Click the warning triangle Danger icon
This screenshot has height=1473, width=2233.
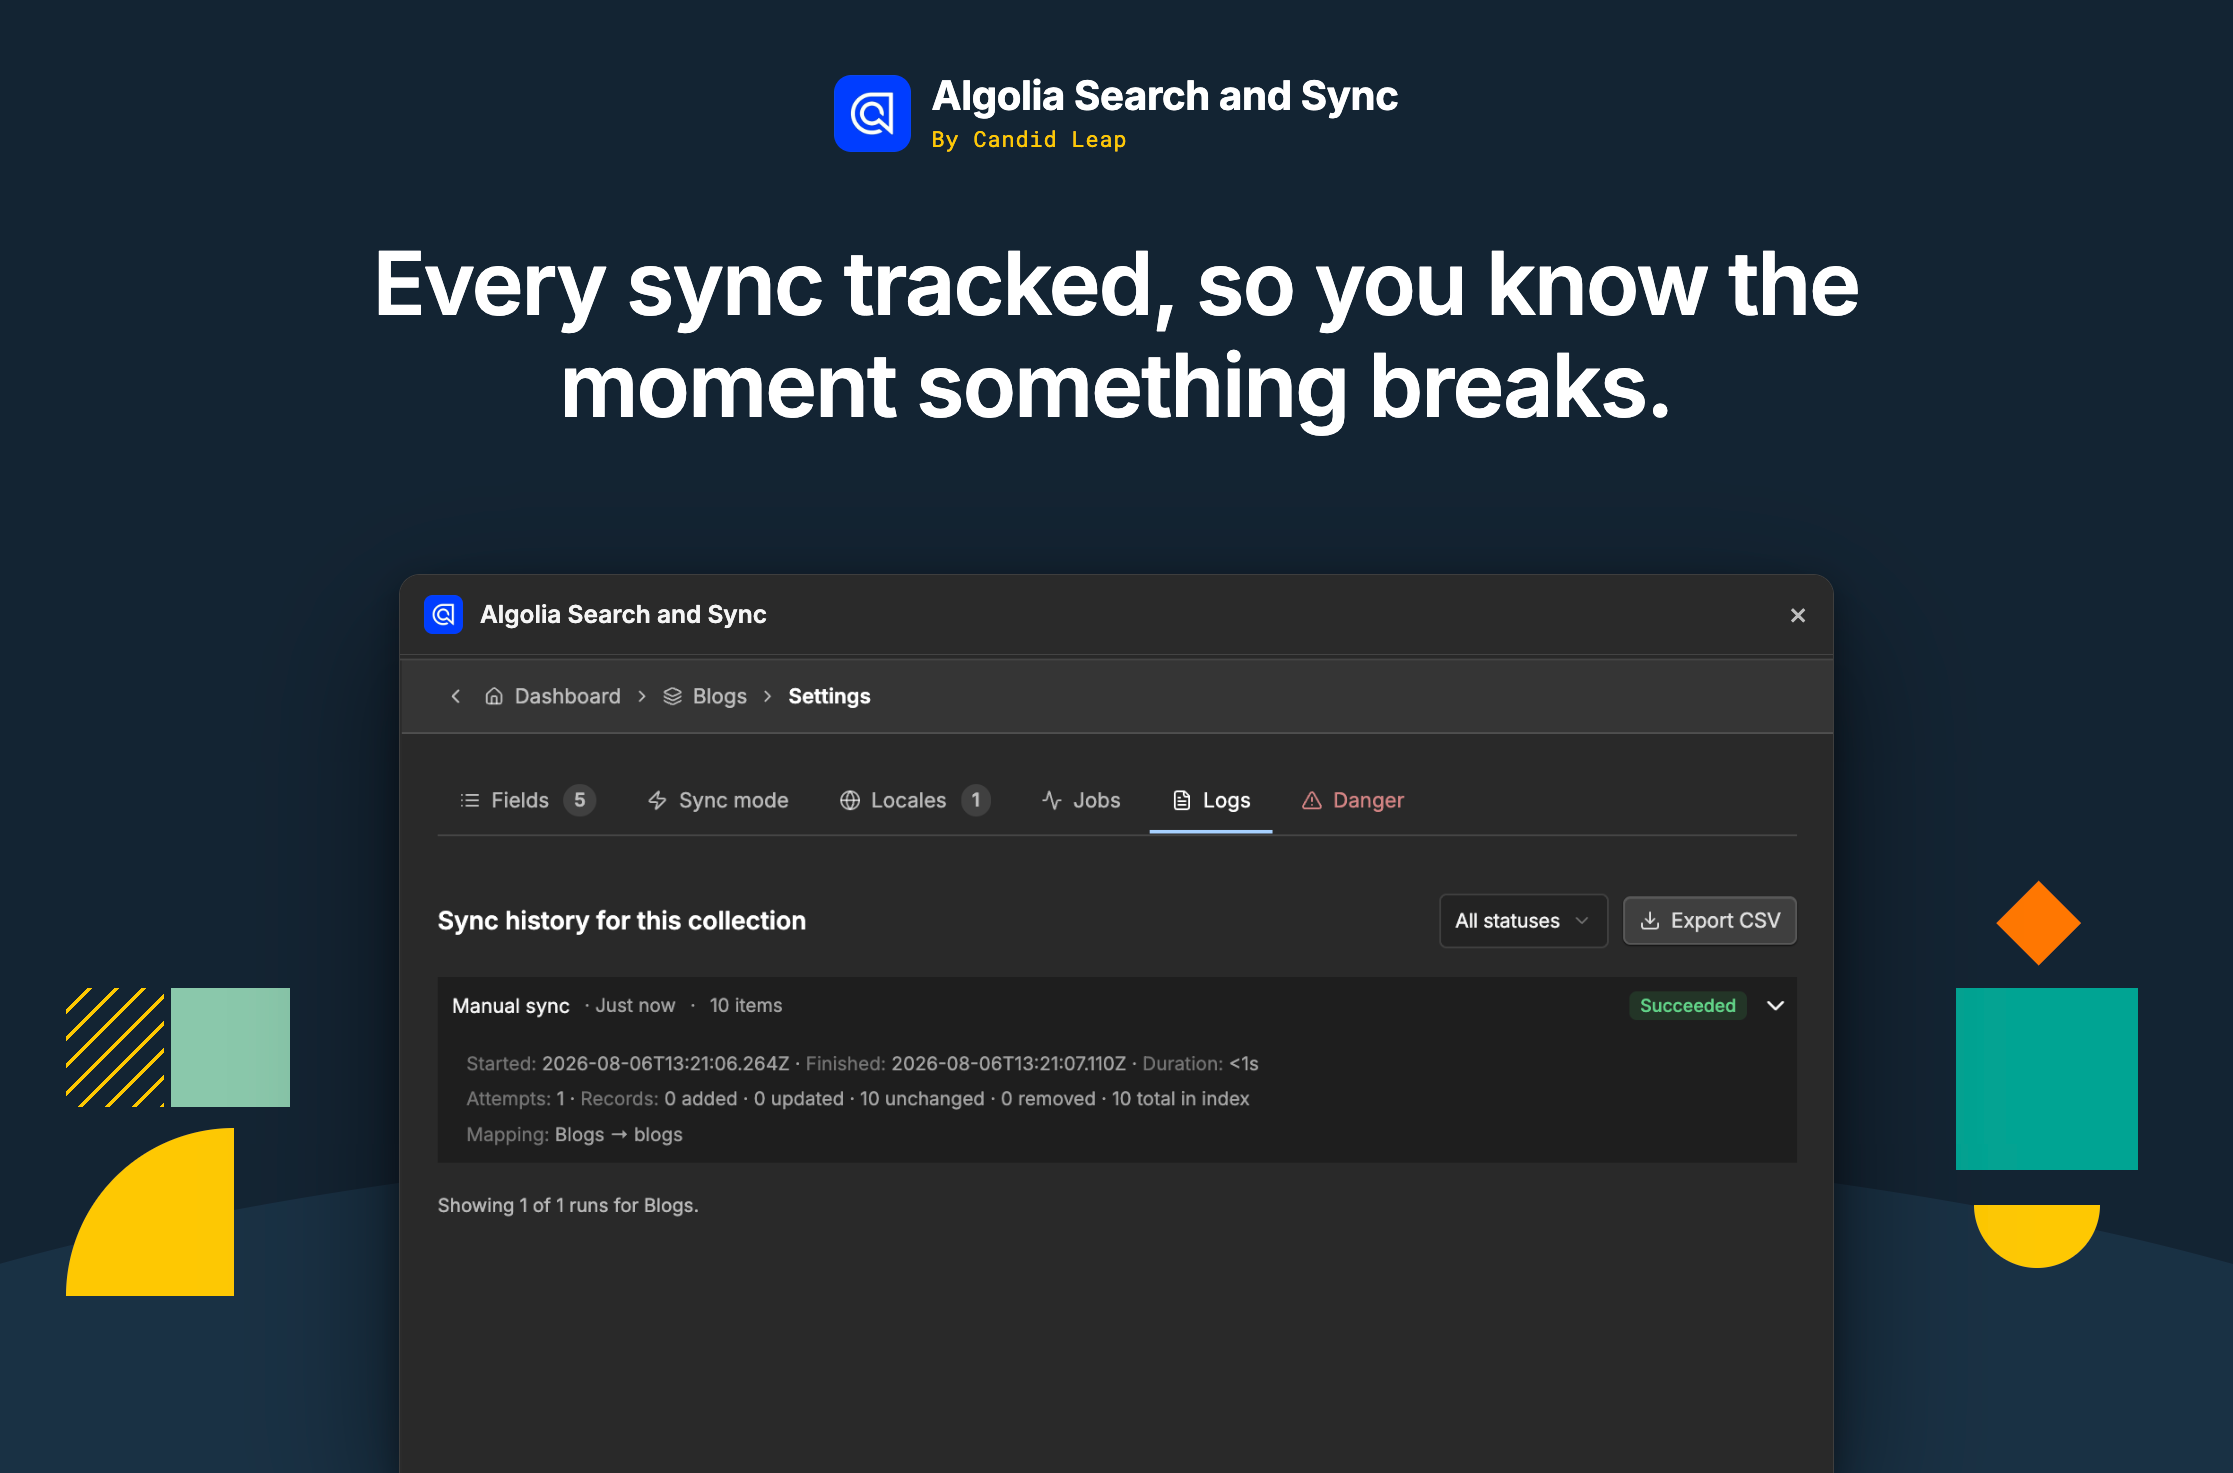click(x=1312, y=800)
